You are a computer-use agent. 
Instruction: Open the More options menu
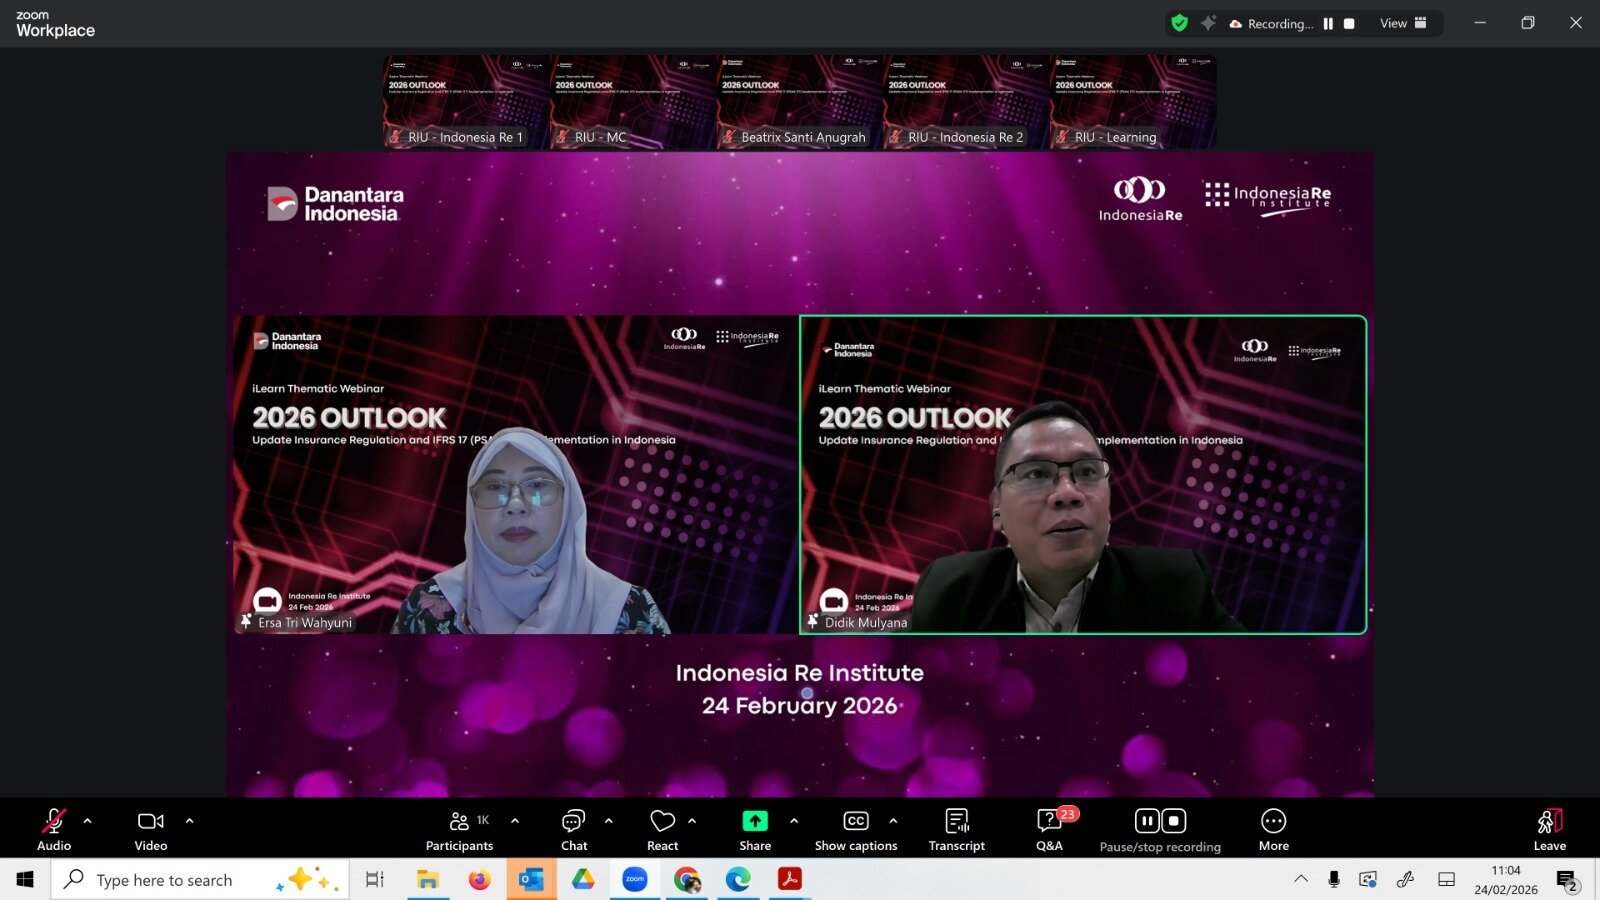(1273, 829)
